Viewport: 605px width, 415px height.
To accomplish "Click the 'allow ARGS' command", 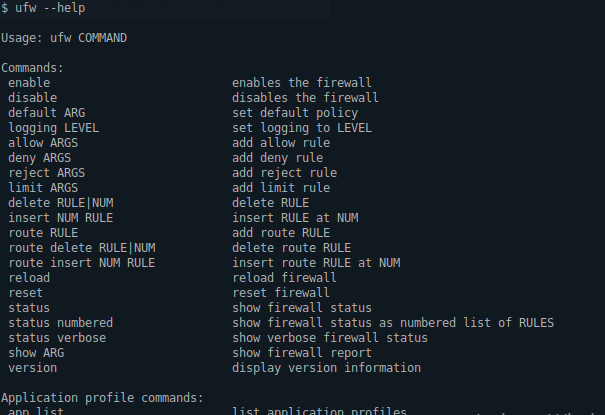I will click(43, 143).
